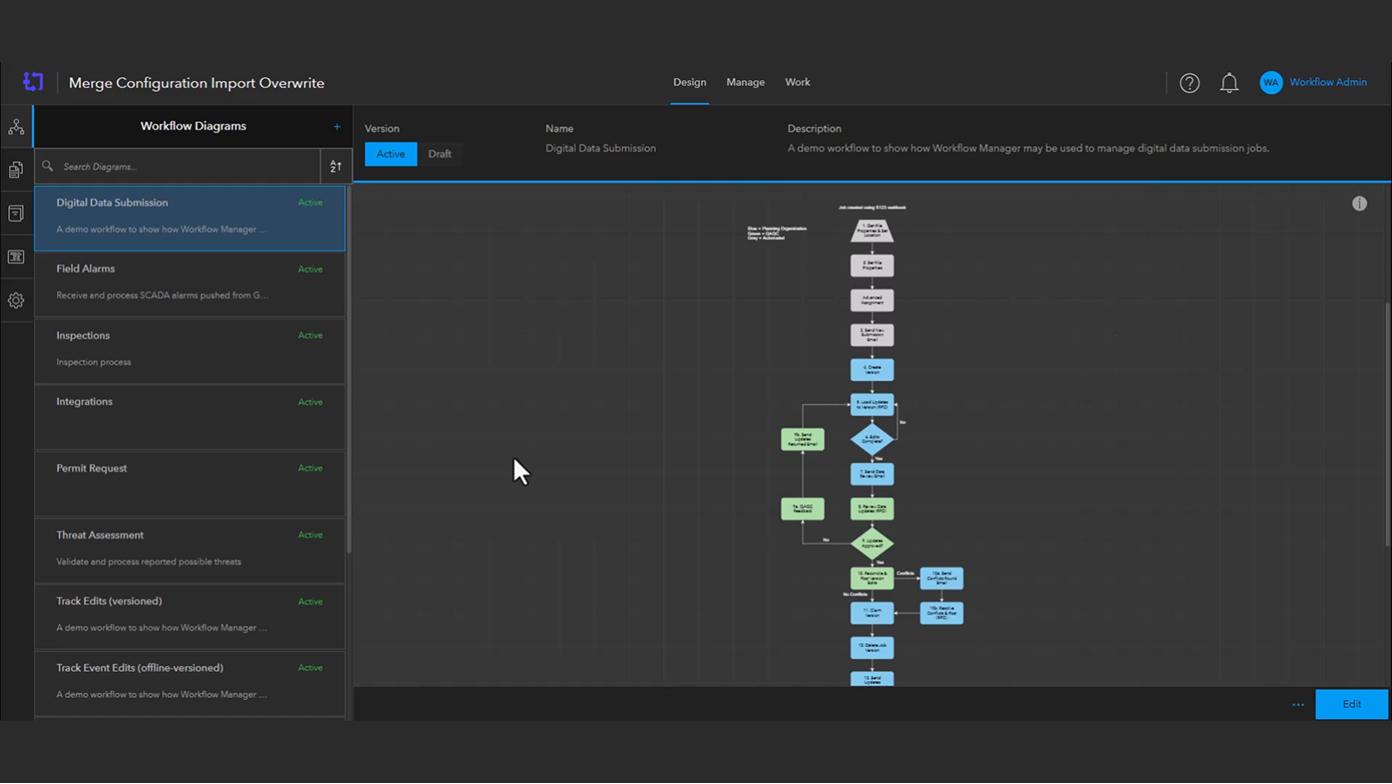Click the Edit button
1392x784 pixels.
pyautogui.click(x=1352, y=704)
